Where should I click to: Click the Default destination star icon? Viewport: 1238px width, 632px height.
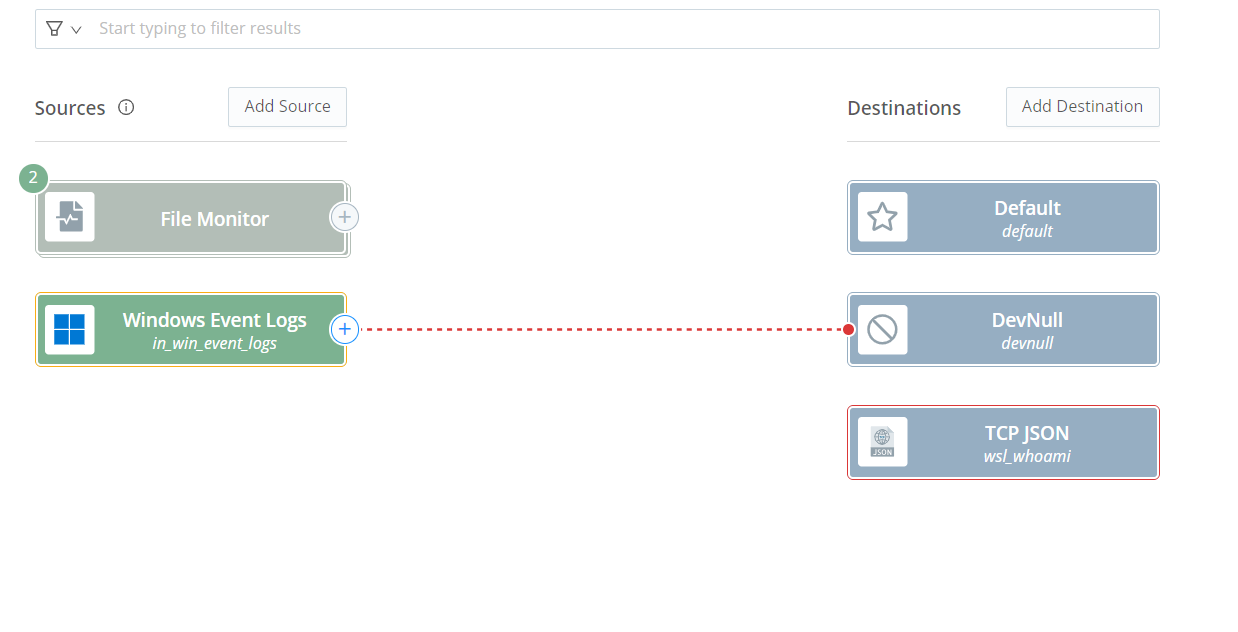[882, 217]
